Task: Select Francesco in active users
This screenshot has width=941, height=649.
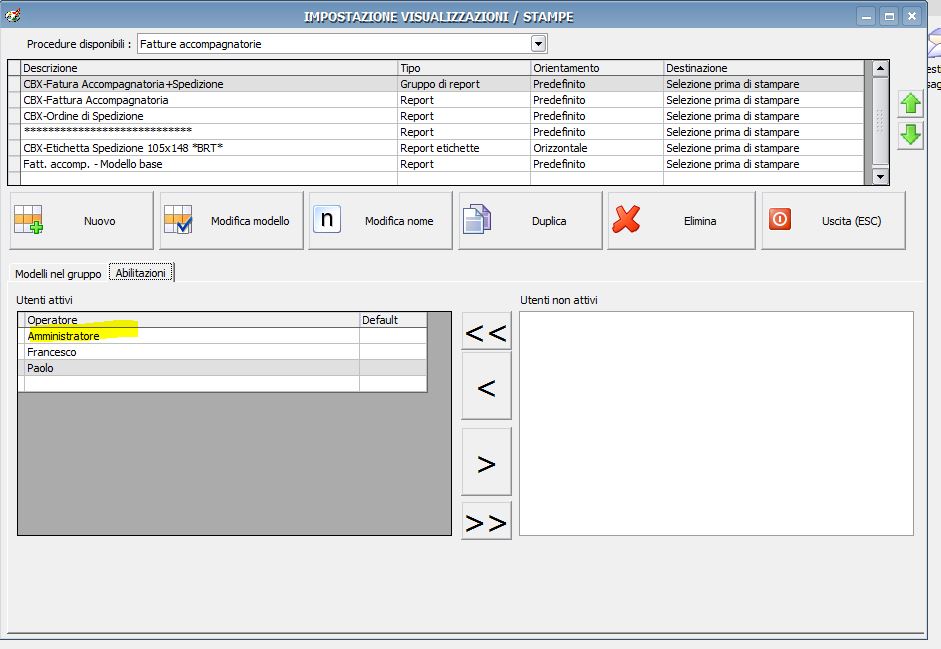Action: (x=192, y=352)
